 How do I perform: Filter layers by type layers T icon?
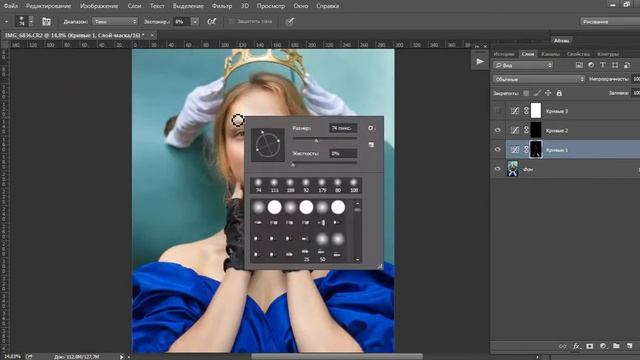pos(603,65)
